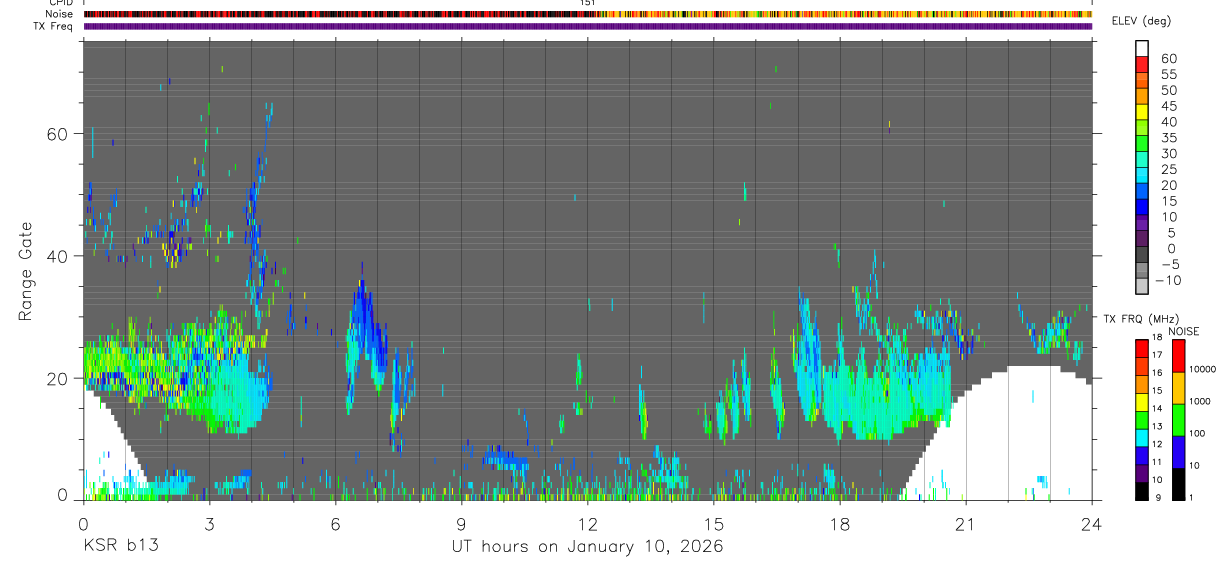Select the red 10000 noise level swatch
This screenshot has width=1228, height=567.
1179,356
